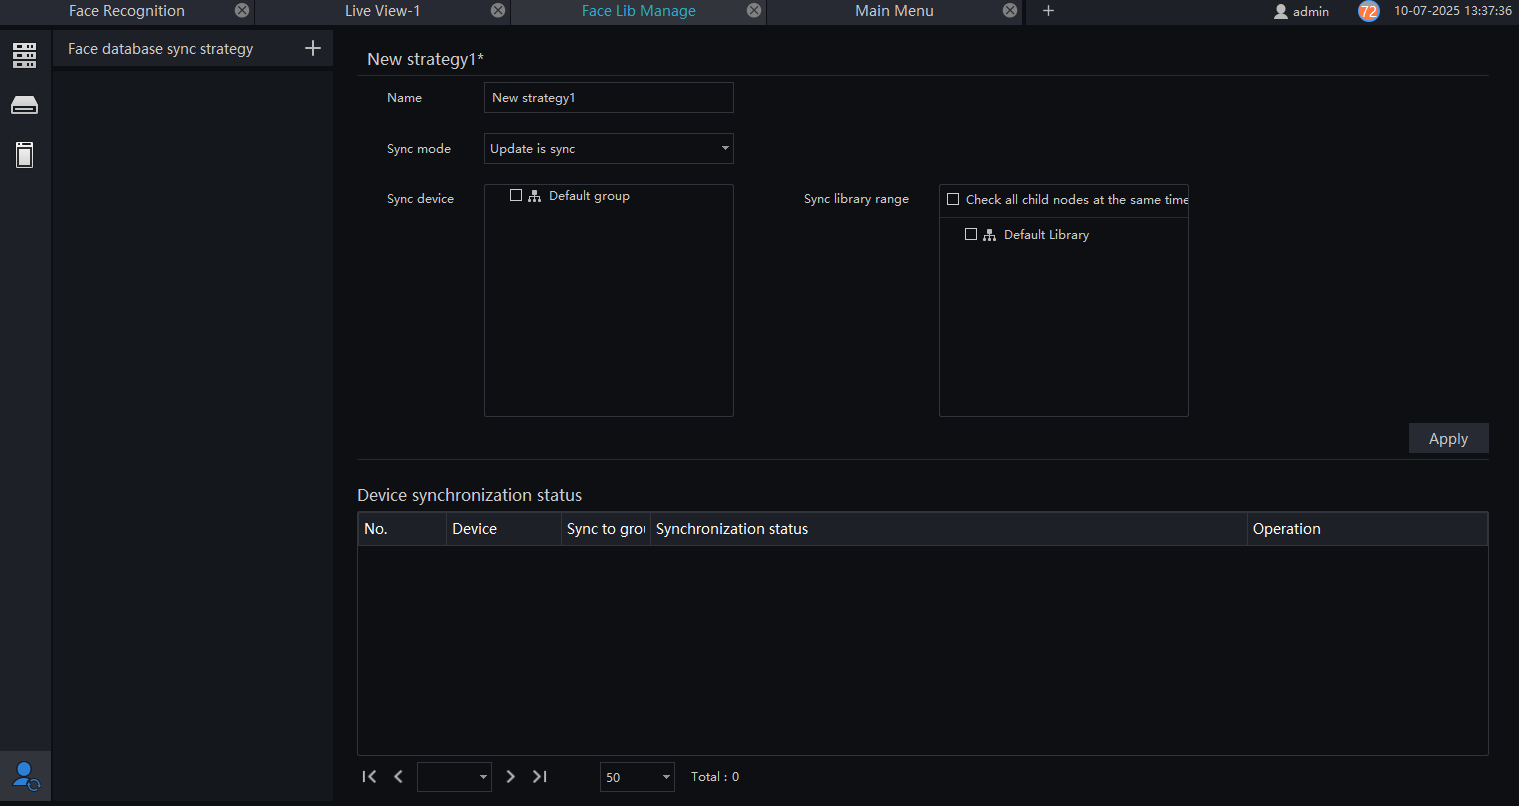The height and width of the screenshot is (806, 1519).
Task: Click the New strategy1* title
Action: coord(426,59)
